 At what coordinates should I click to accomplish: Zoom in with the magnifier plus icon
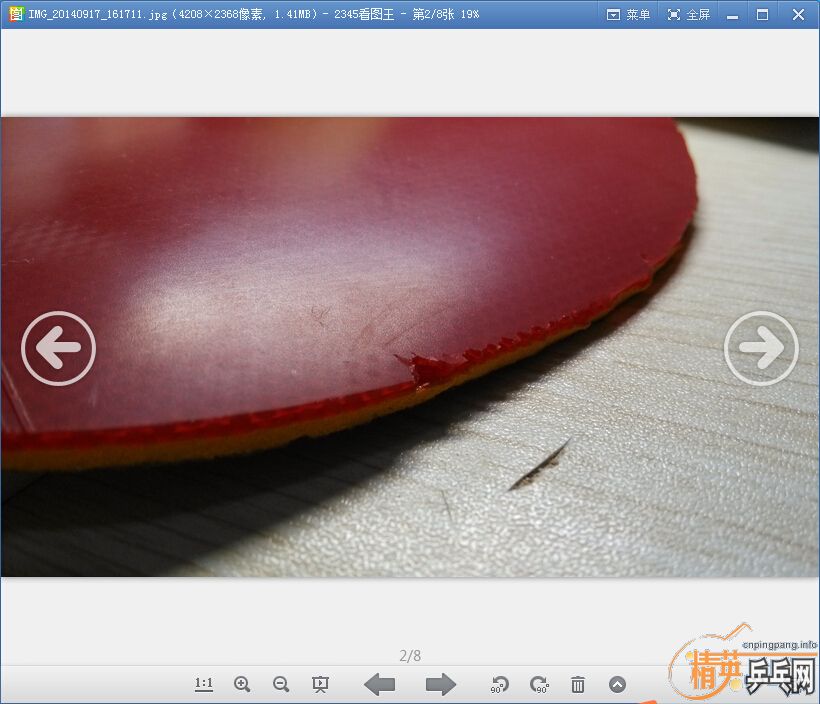pyautogui.click(x=242, y=684)
